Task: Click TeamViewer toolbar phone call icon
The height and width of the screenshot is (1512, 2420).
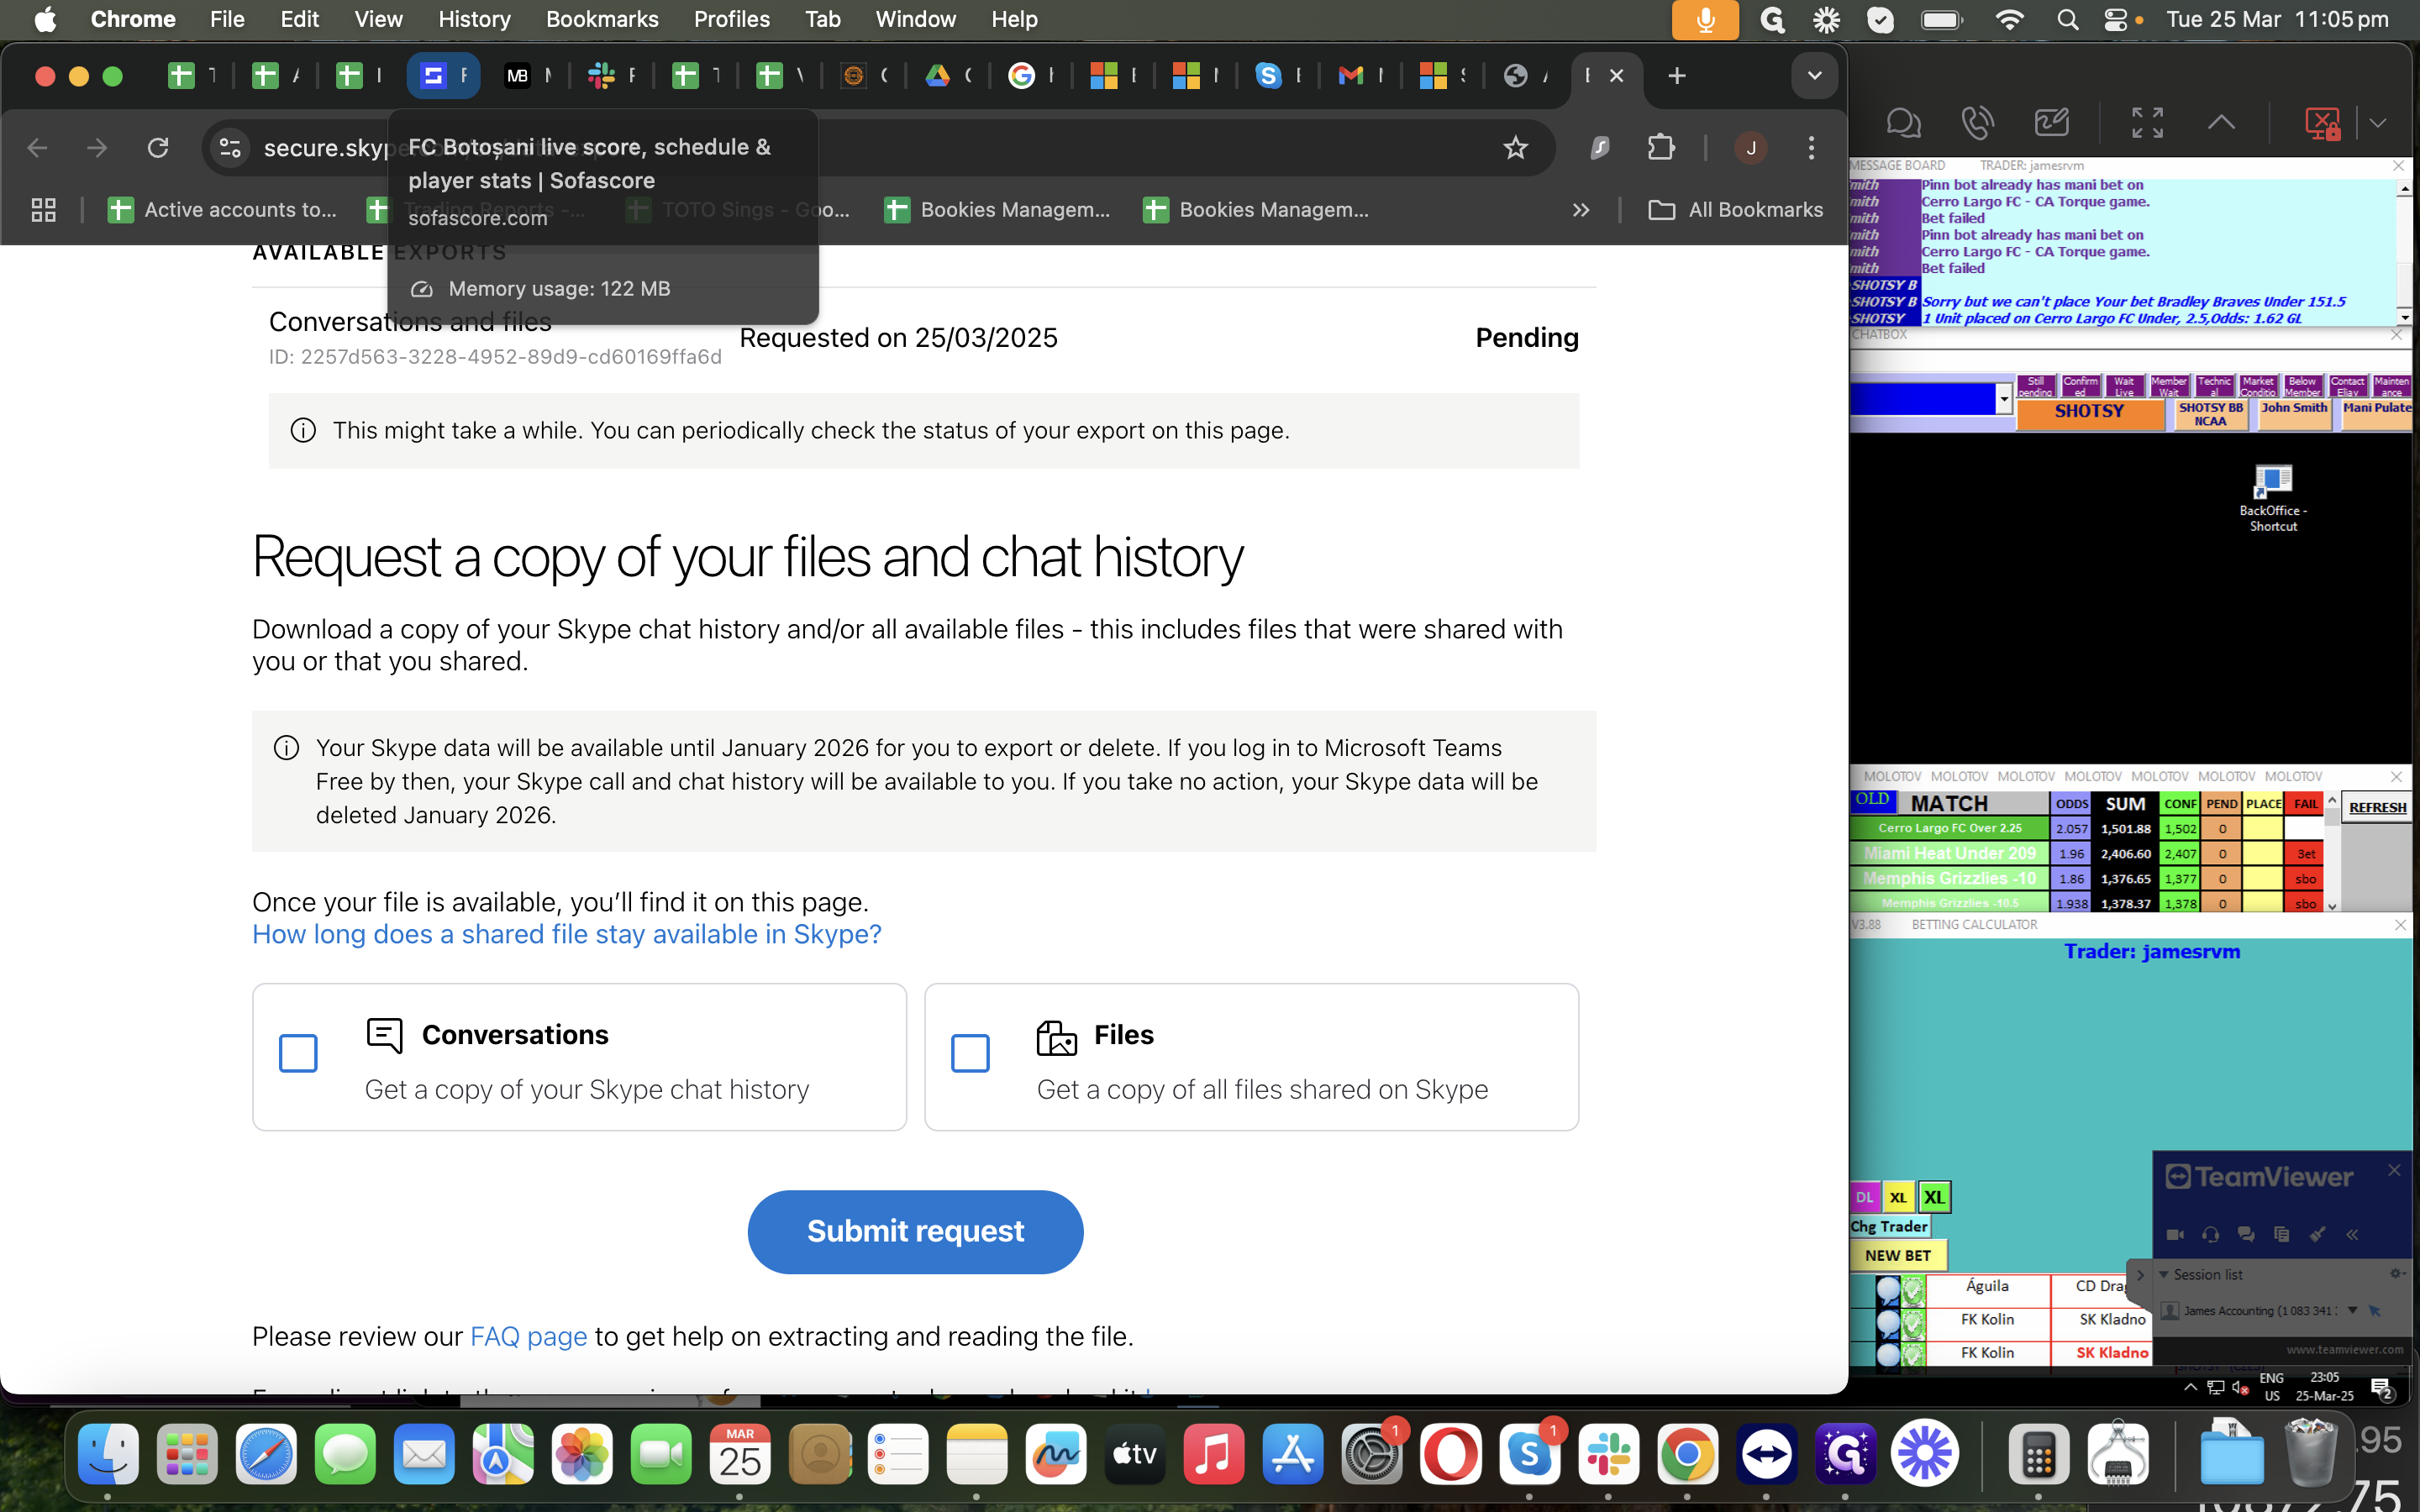Action: (x=1977, y=123)
